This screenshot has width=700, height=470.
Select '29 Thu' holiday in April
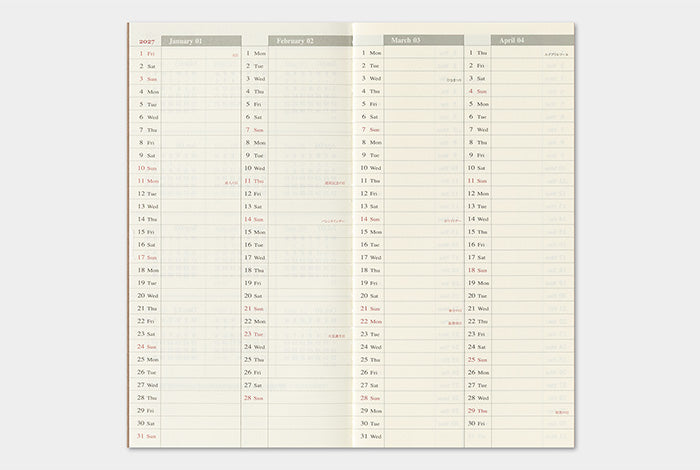coord(478,411)
